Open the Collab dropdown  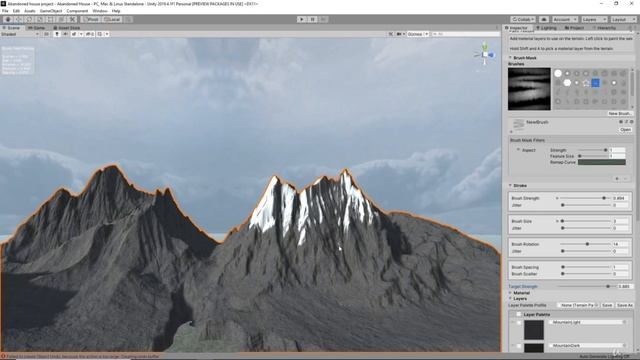(x=523, y=19)
